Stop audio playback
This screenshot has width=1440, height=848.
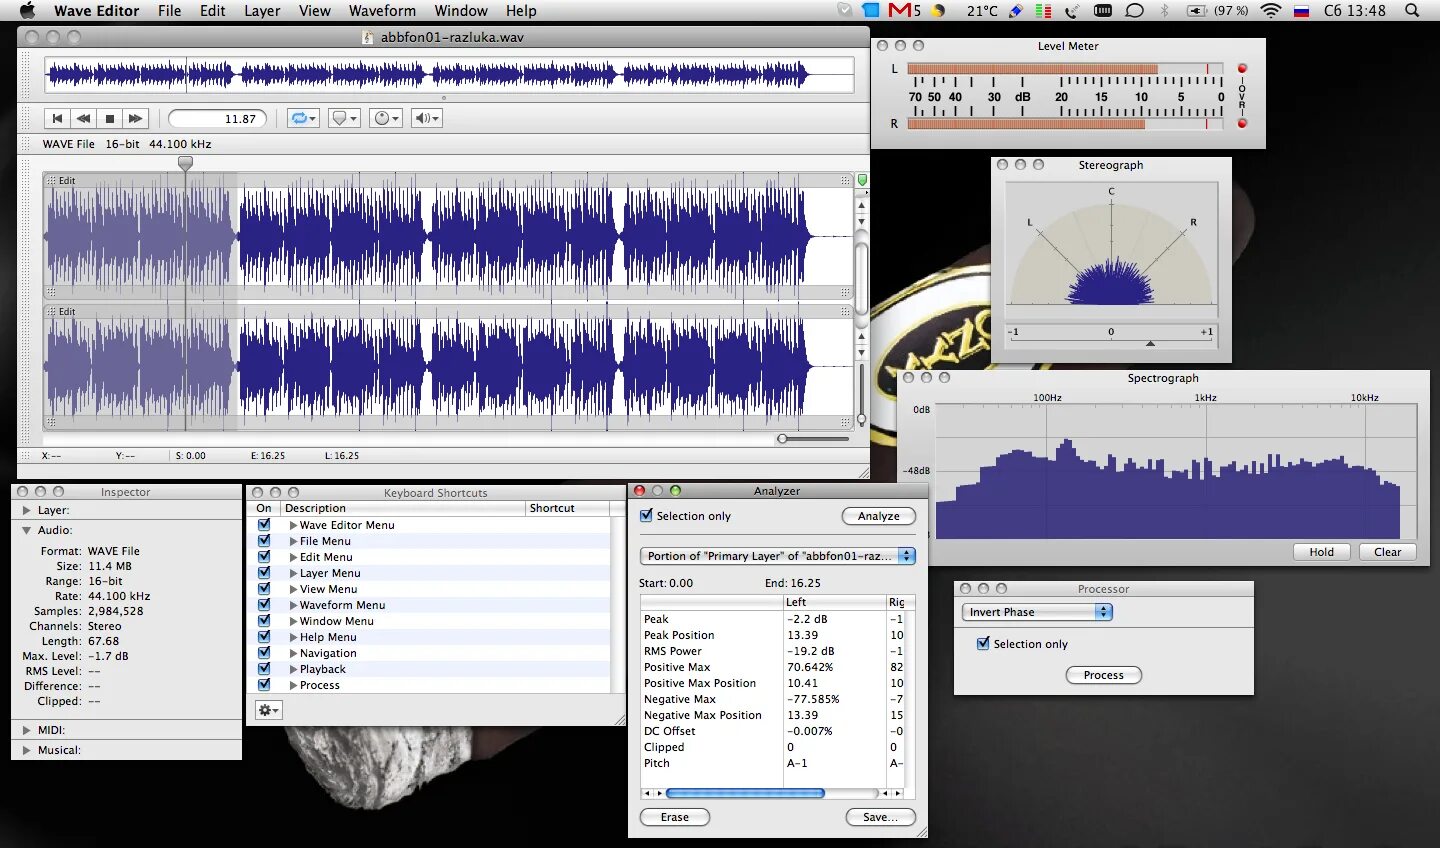coord(110,118)
